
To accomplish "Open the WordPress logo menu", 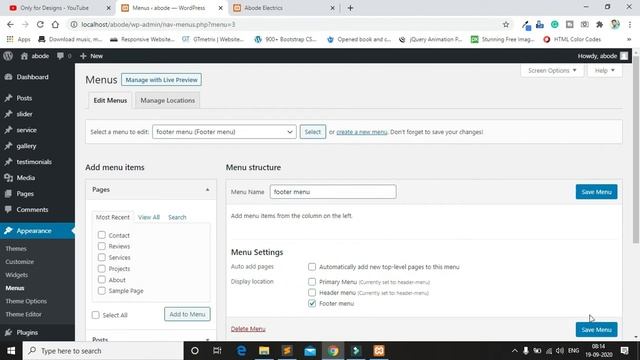I will (8, 56).
